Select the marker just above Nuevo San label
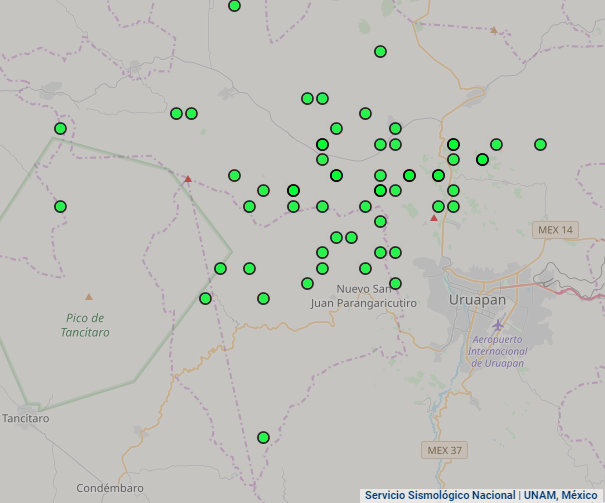 [x=395, y=283]
